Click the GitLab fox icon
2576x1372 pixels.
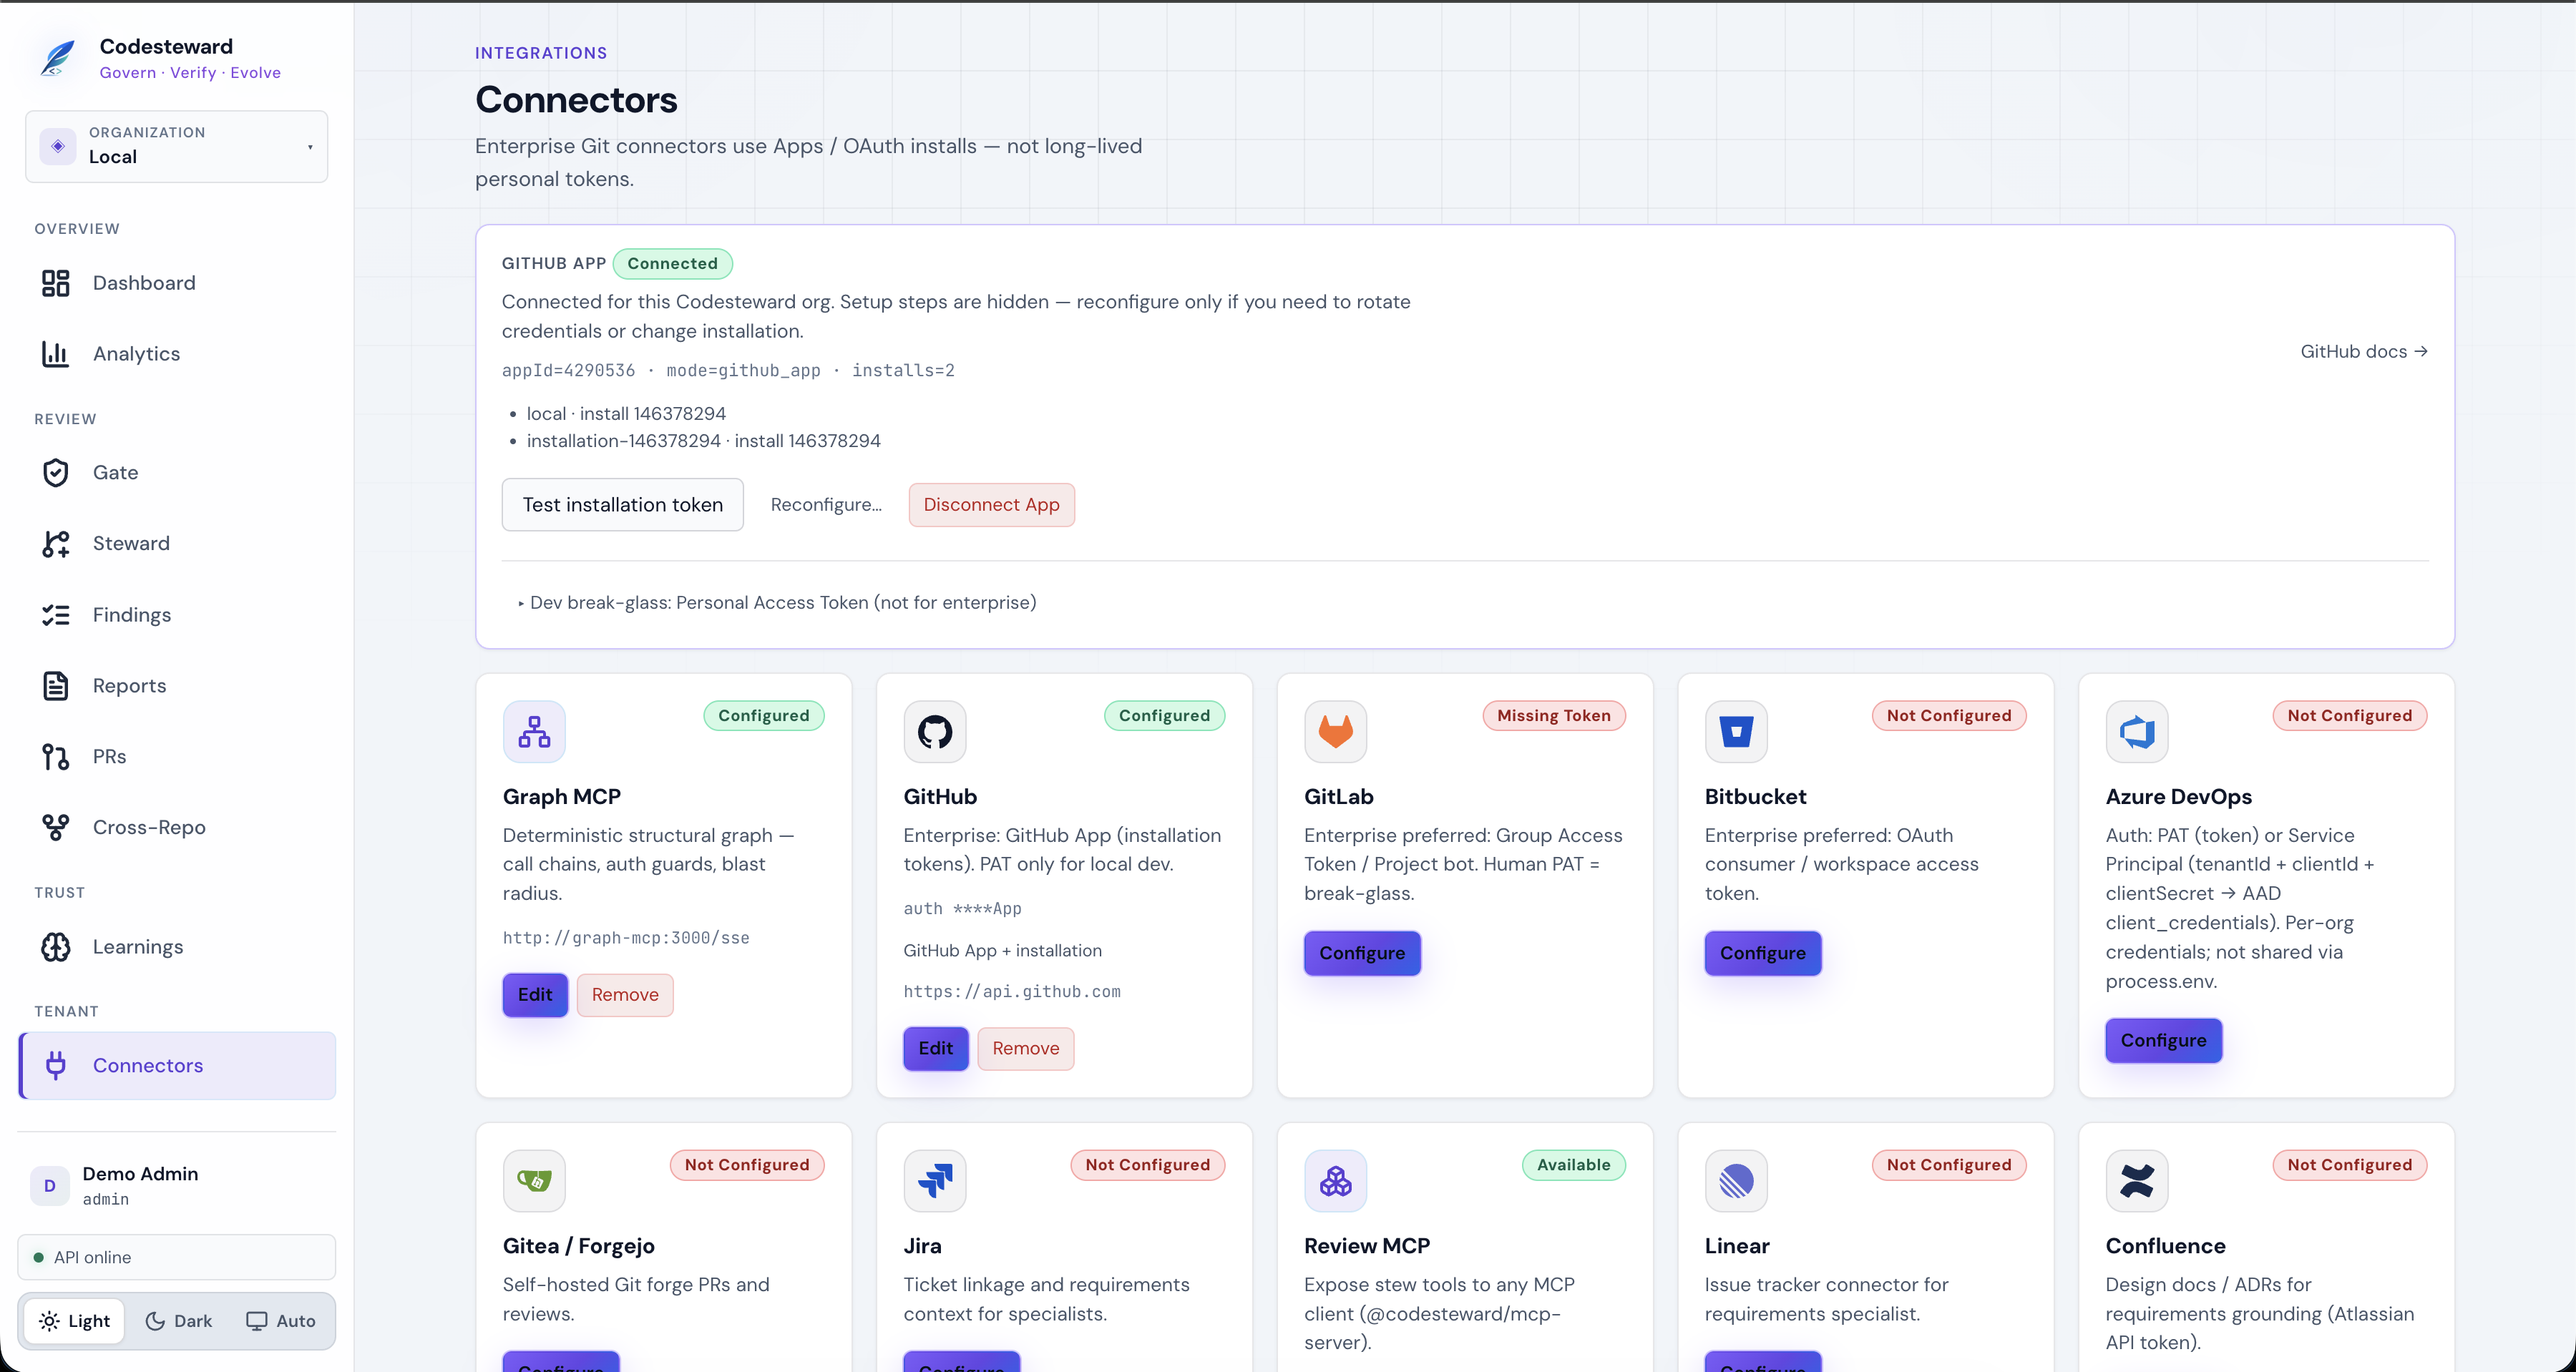click(1335, 732)
